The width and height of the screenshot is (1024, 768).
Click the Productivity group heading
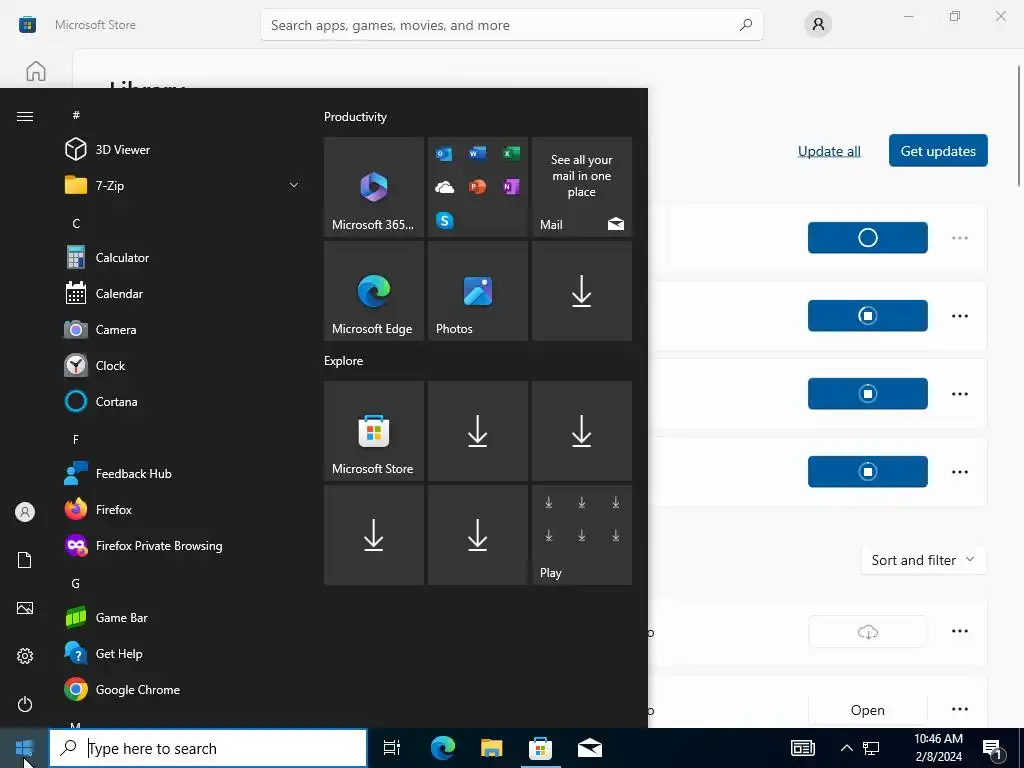tap(355, 117)
